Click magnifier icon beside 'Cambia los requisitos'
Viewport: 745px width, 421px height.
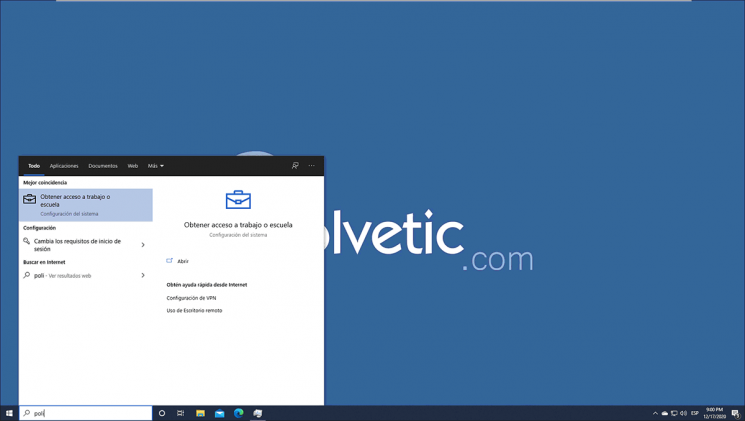pyautogui.click(x=27, y=241)
